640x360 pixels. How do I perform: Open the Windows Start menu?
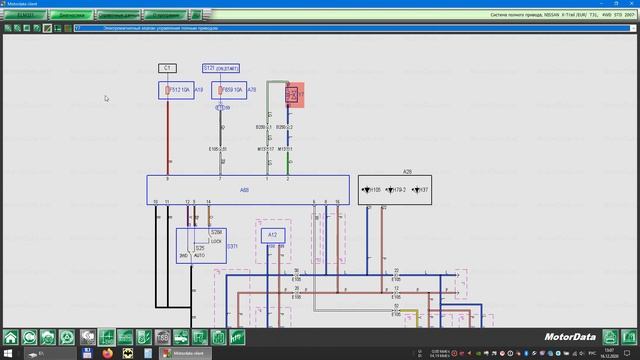pos(8,353)
